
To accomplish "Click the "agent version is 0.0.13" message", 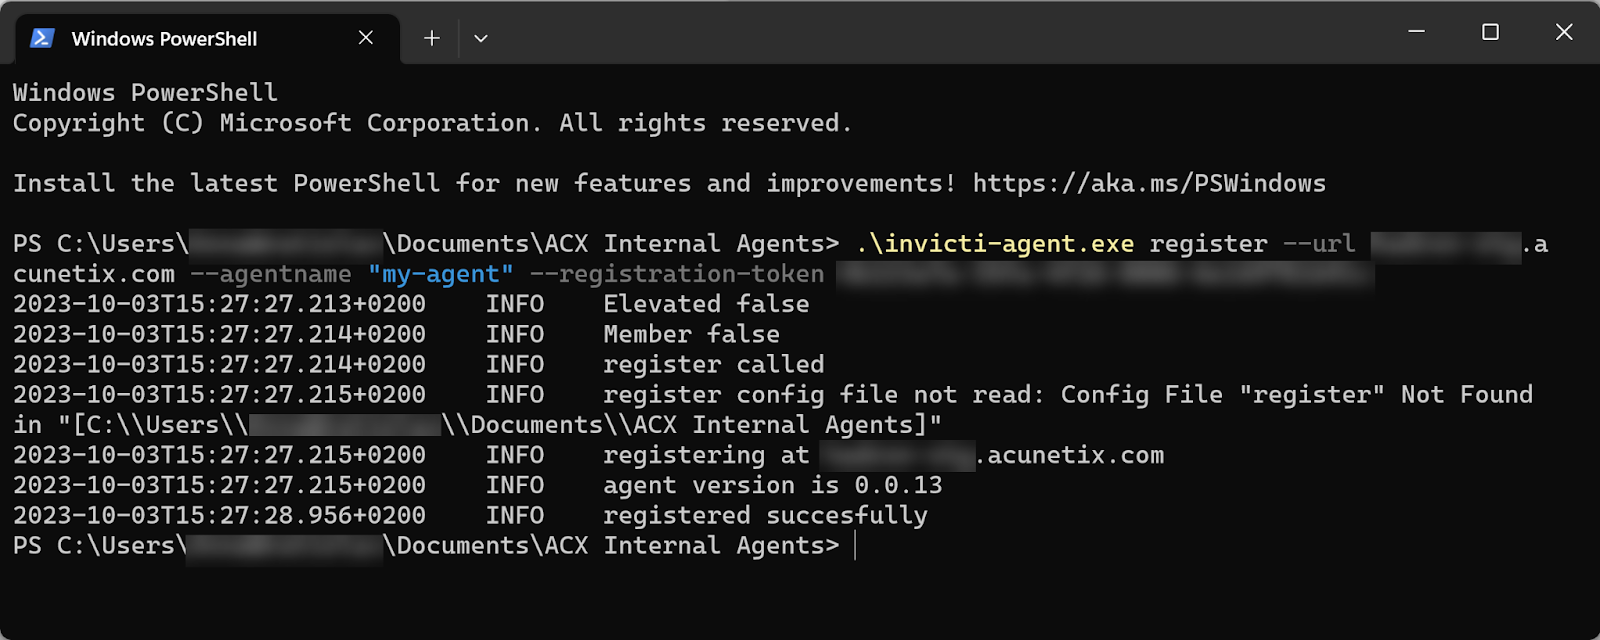I will tap(773, 486).
